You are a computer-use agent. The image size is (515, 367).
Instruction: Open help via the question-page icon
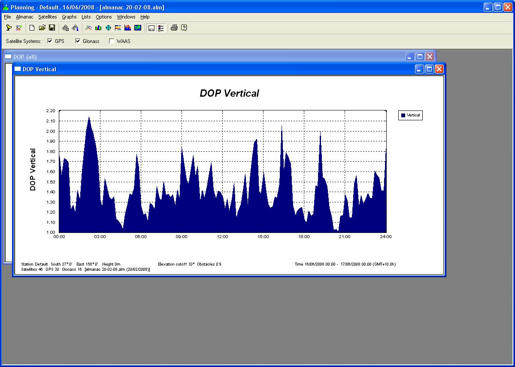click(x=184, y=28)
